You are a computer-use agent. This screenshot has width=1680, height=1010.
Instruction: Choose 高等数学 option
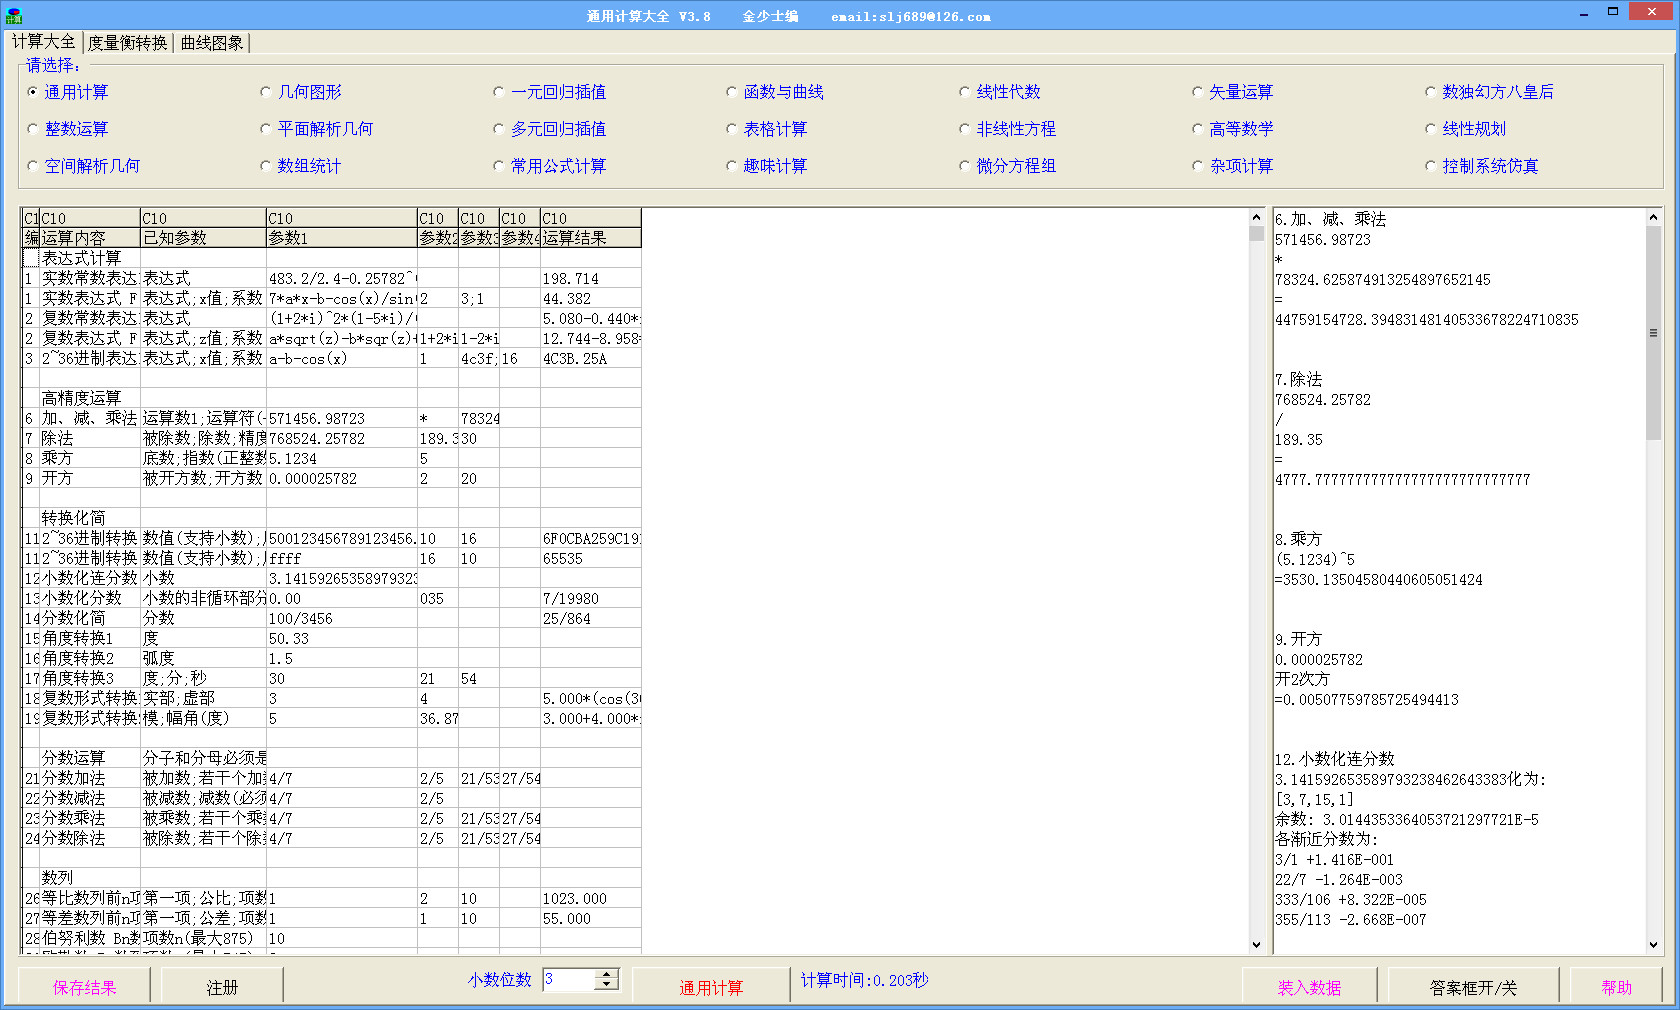click(x=1233, y=129)
